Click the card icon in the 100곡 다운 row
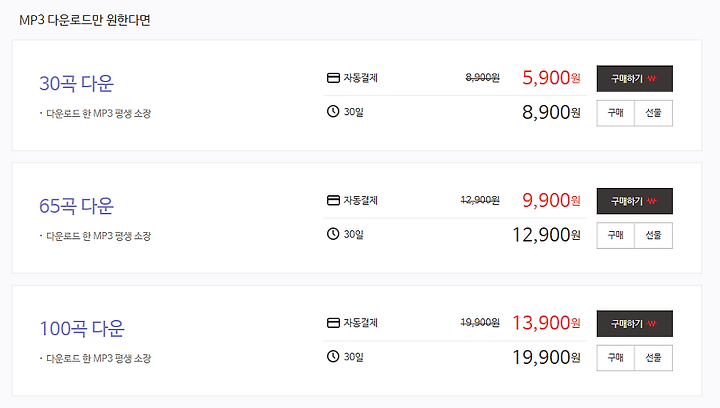This screenshot has width=720, height=408. coord(333,323)
